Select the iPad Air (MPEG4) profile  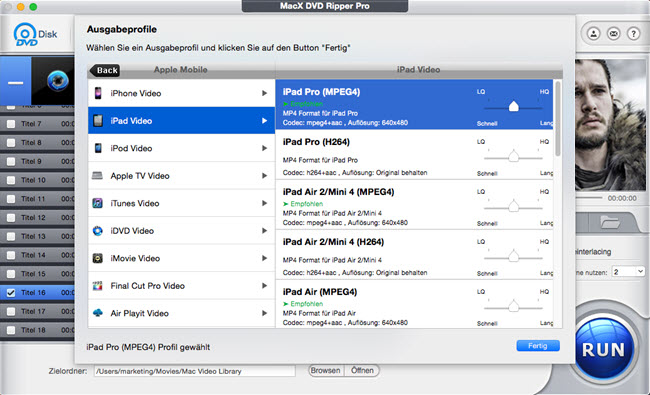[414, 304]
